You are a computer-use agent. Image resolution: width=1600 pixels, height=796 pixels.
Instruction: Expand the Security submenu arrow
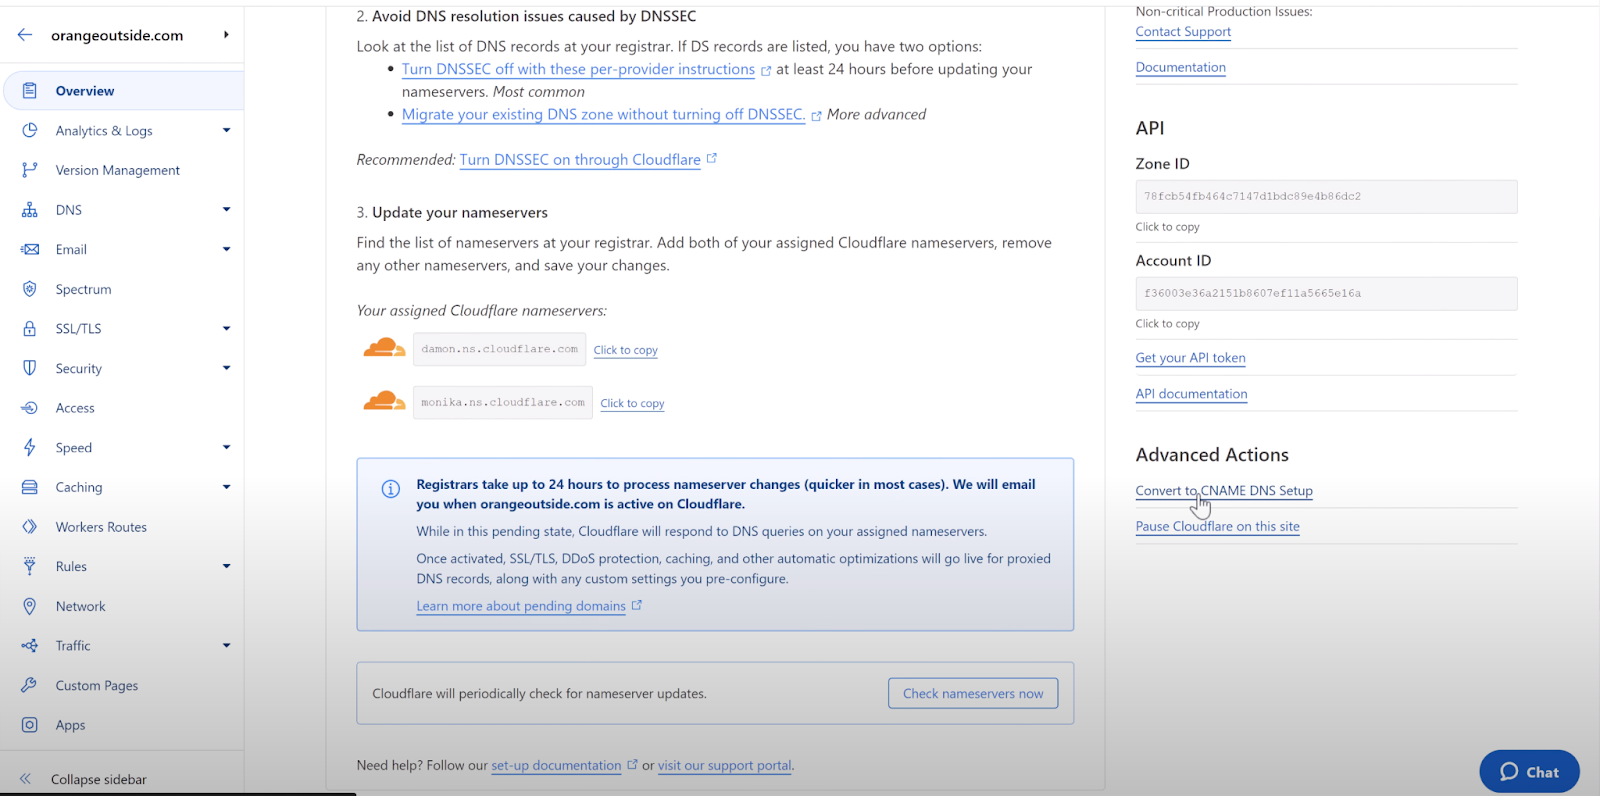(227, 368)
